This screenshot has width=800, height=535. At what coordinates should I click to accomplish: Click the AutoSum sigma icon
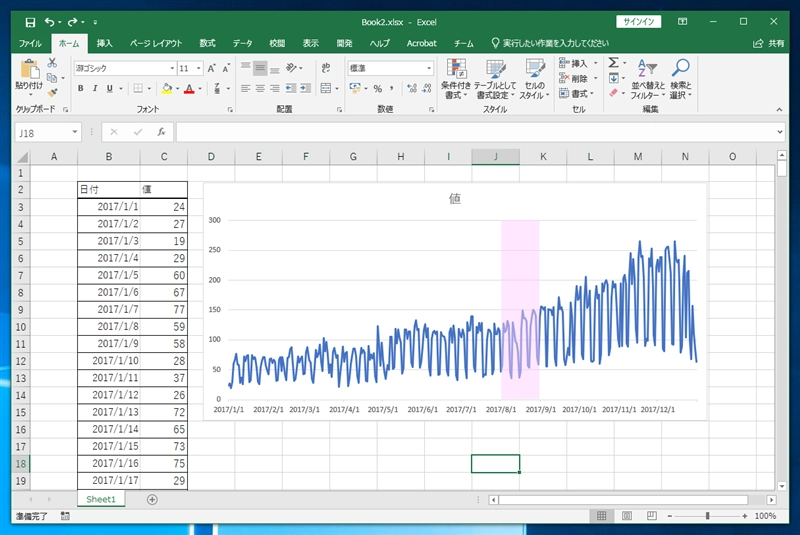(614, 63)
